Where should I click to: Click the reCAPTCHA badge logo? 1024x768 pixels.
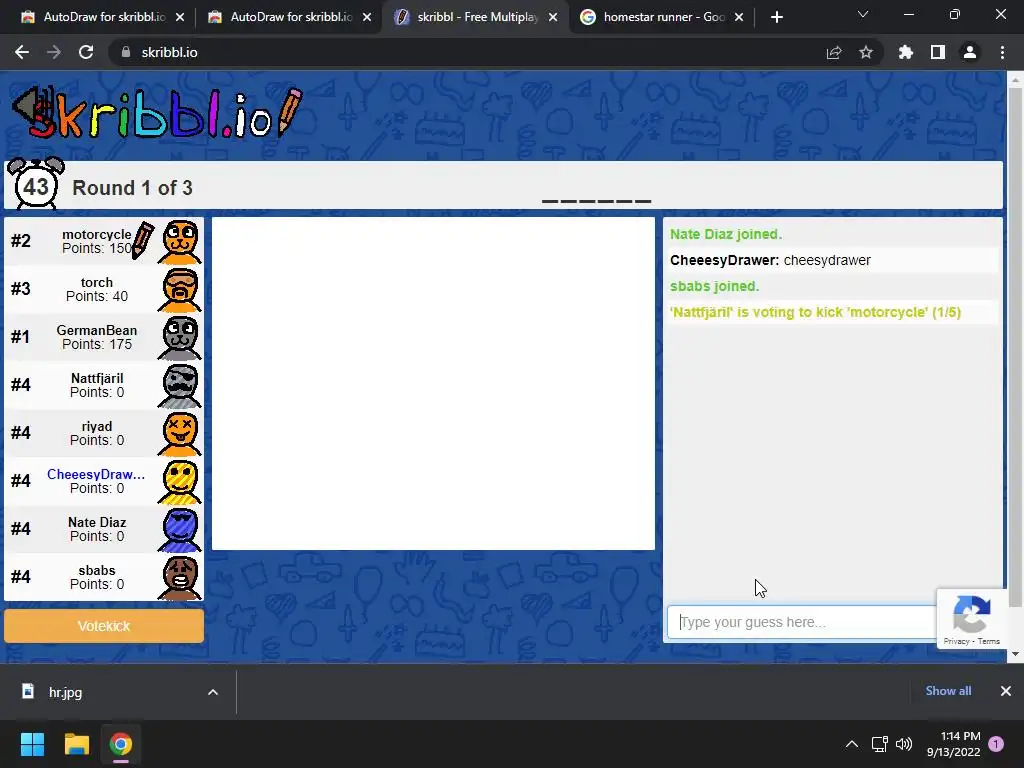(972, 613)
